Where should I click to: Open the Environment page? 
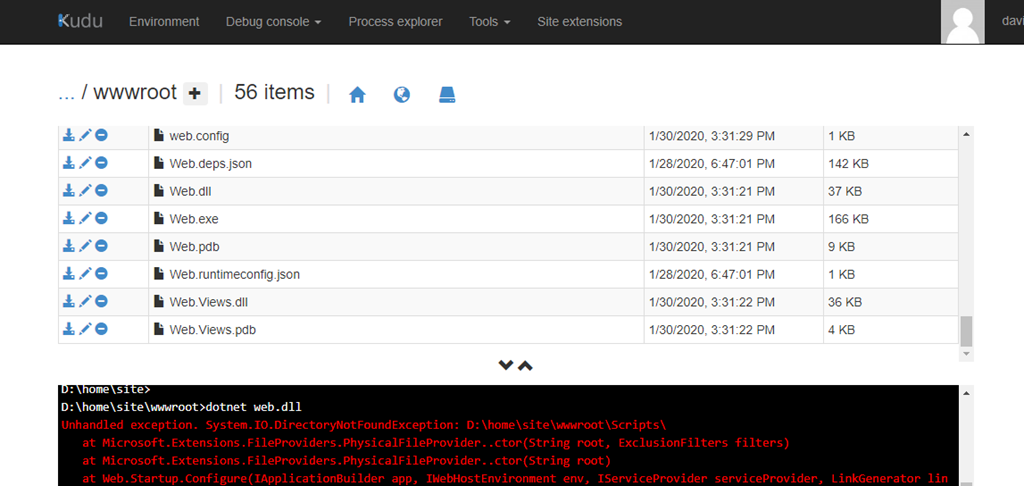tap(164, 21)
